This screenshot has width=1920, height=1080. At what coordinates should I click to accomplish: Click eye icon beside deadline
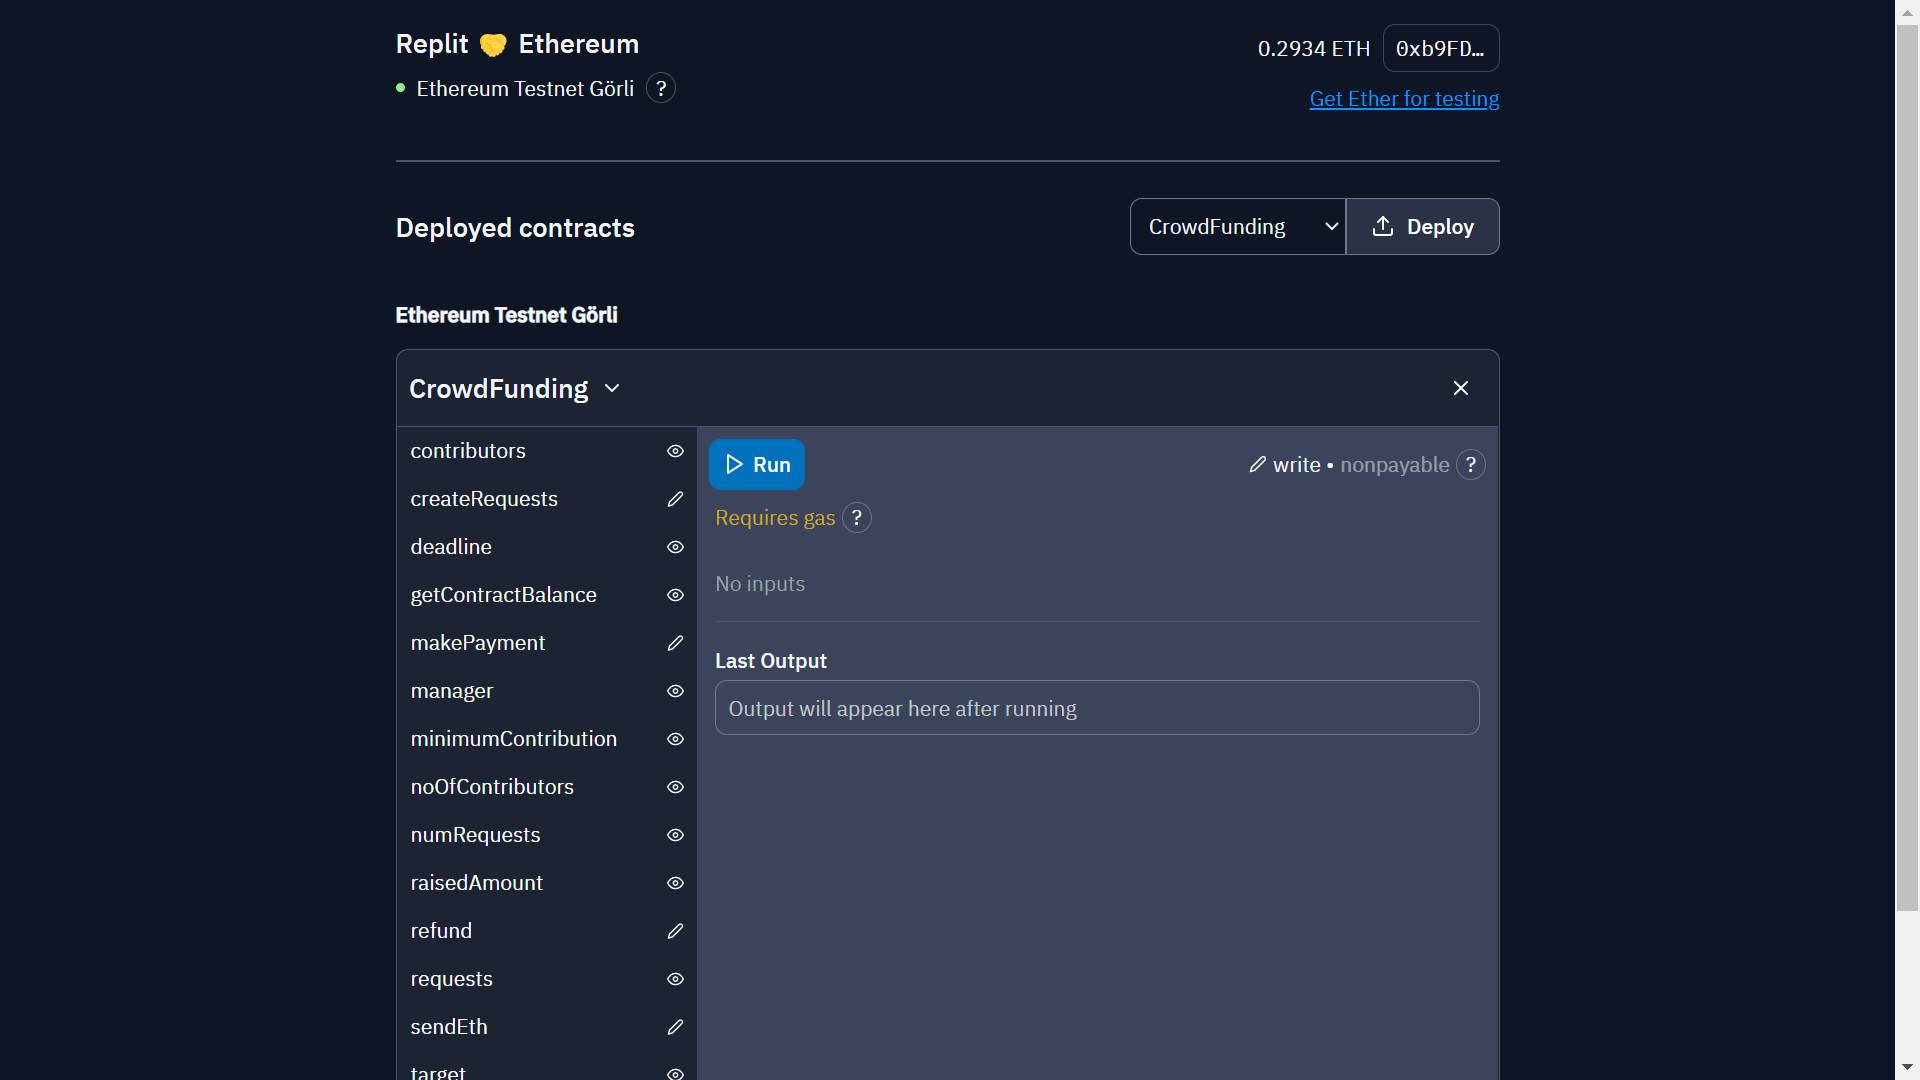[675, 547]
